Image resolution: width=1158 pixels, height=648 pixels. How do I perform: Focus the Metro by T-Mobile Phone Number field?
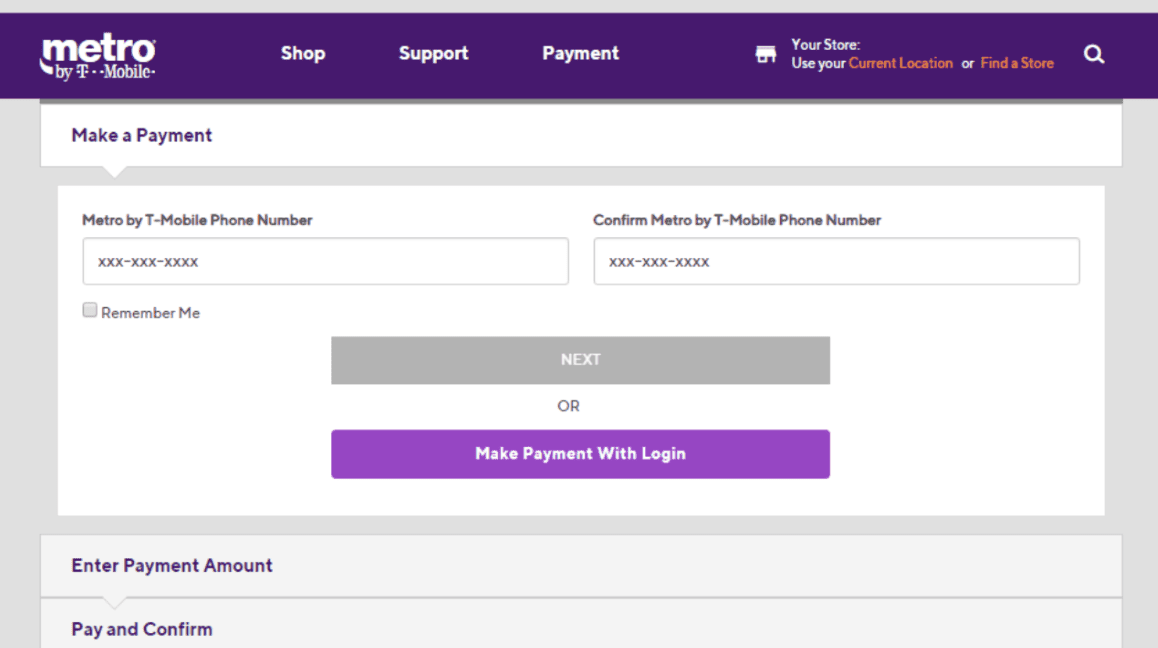pos(325,262)
